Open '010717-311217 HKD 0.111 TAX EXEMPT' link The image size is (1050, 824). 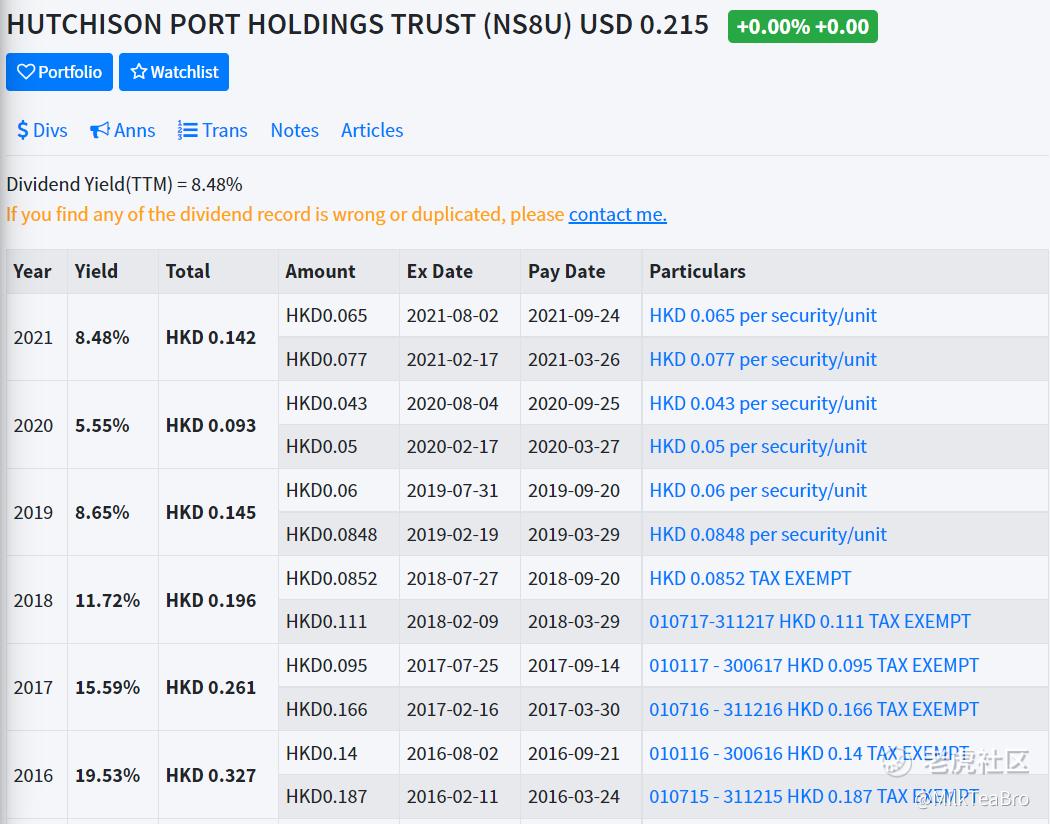(x=810, y=621)
